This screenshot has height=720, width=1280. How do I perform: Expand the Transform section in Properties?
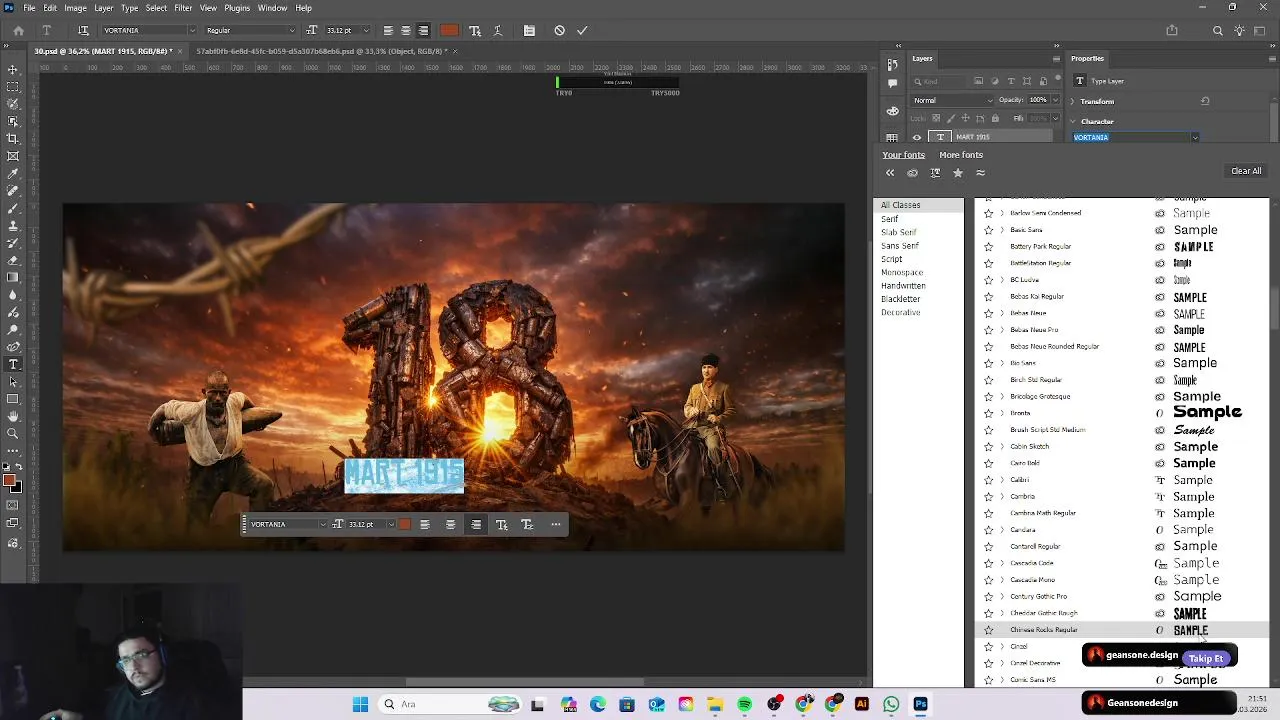[x=1072, y=101]
